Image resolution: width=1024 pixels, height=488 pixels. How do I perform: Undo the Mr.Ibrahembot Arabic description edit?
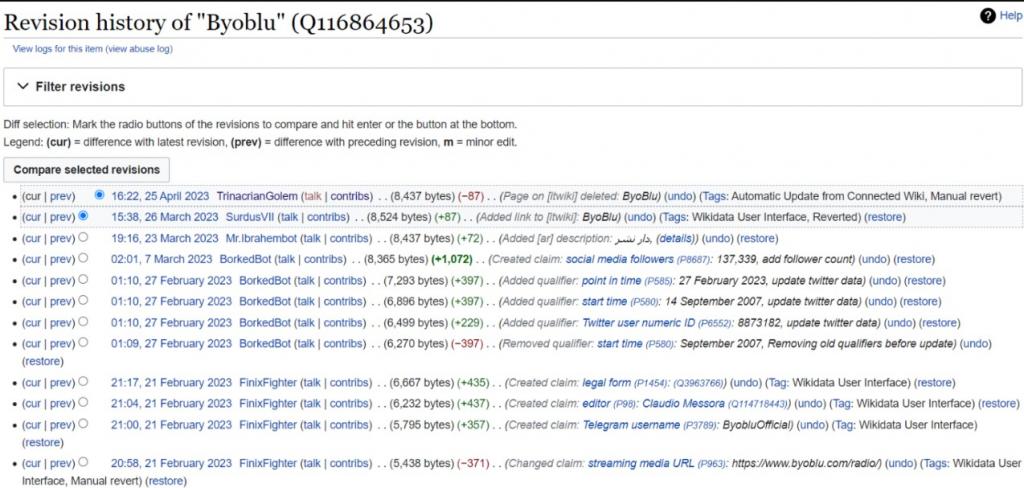click(x=718, y=239)
